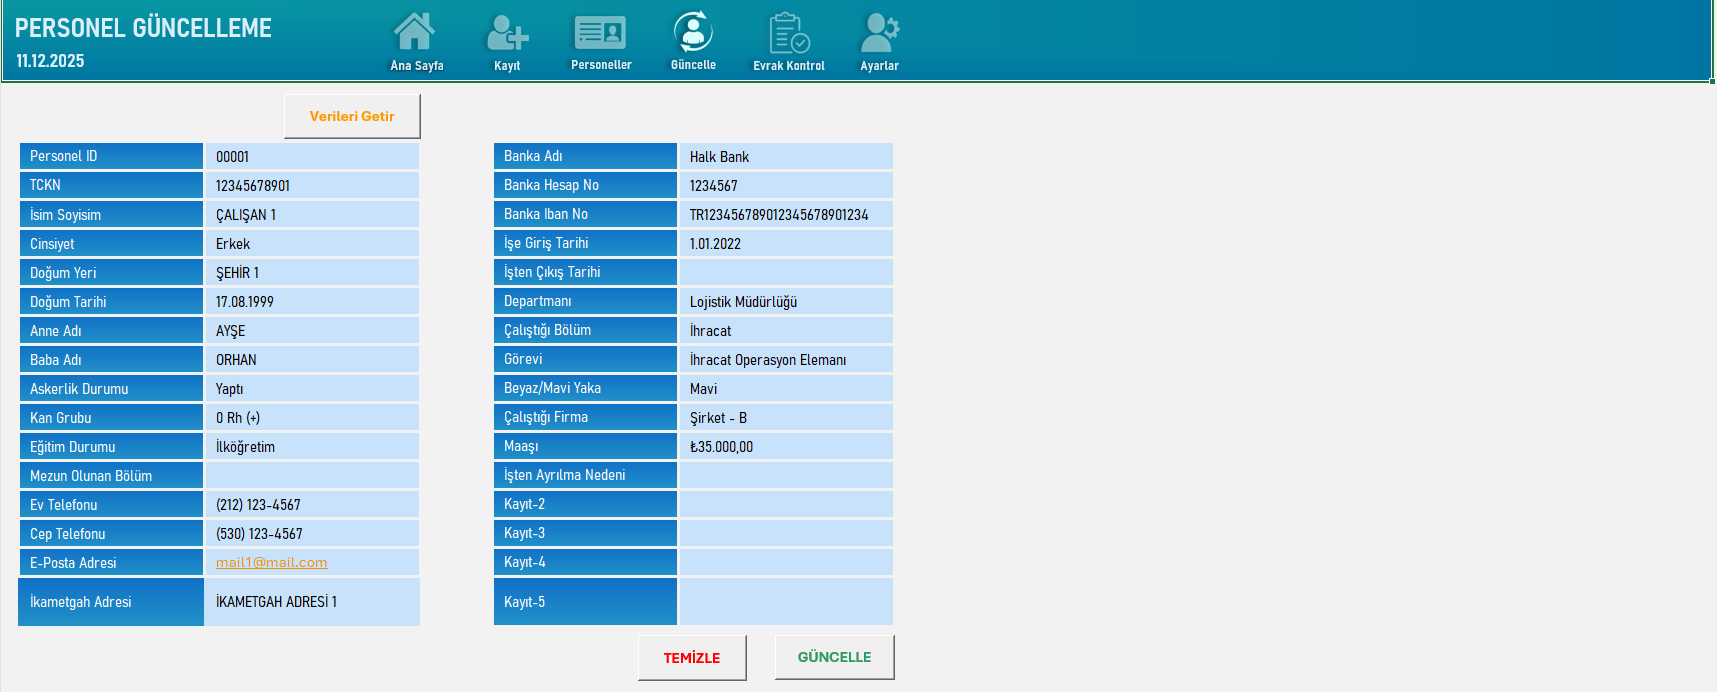Select the Anne Adı field AYŞE
This screenshot has height=692, width=1717.
312,330
